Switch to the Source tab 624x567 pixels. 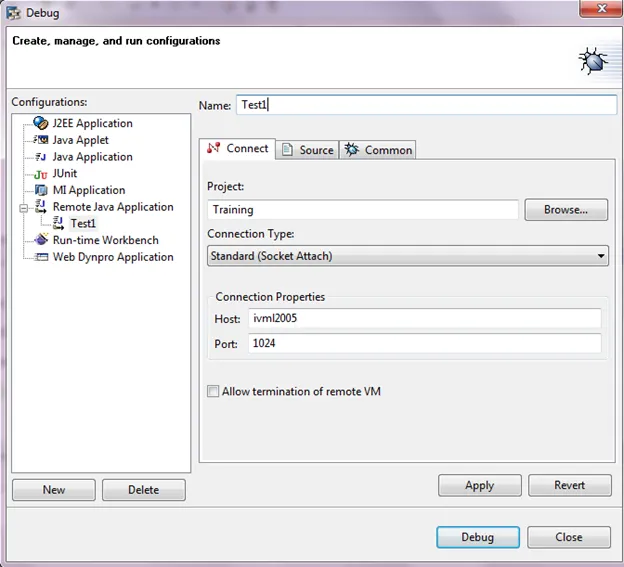(307, 150)
